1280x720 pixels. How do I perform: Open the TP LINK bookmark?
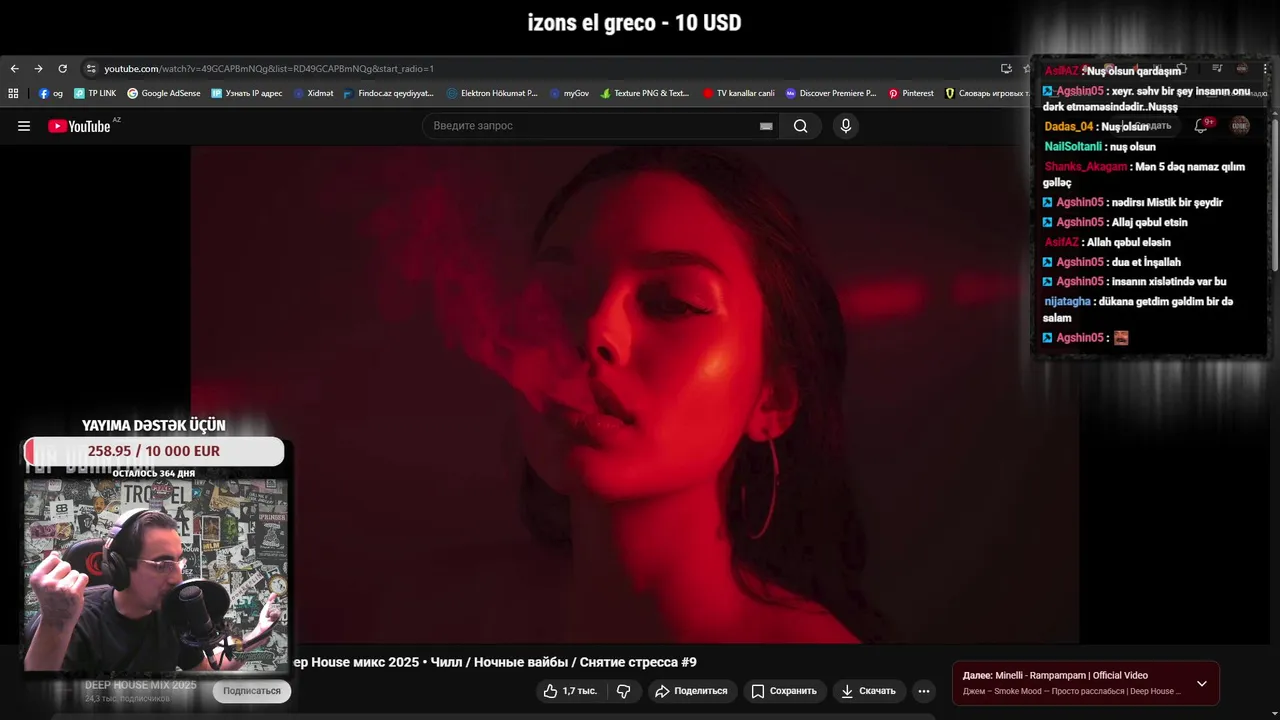pos(95,93)
